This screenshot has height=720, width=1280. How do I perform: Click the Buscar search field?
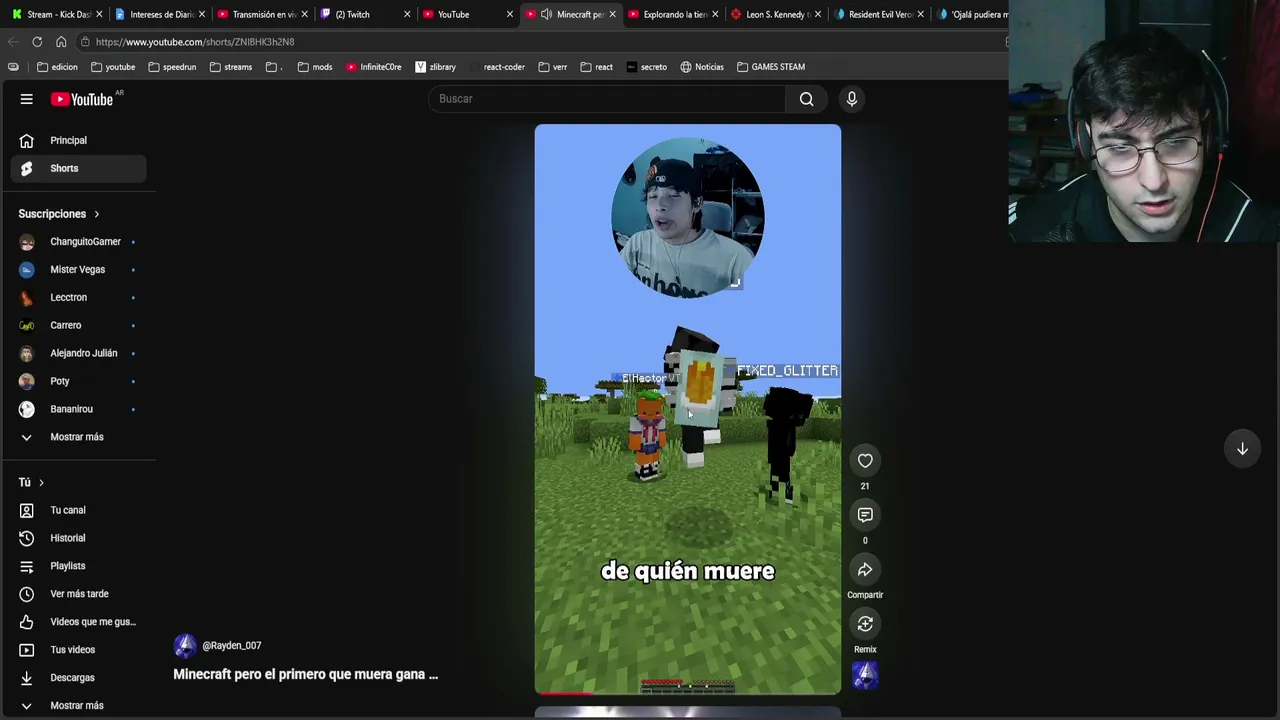(x=608, y=99)
